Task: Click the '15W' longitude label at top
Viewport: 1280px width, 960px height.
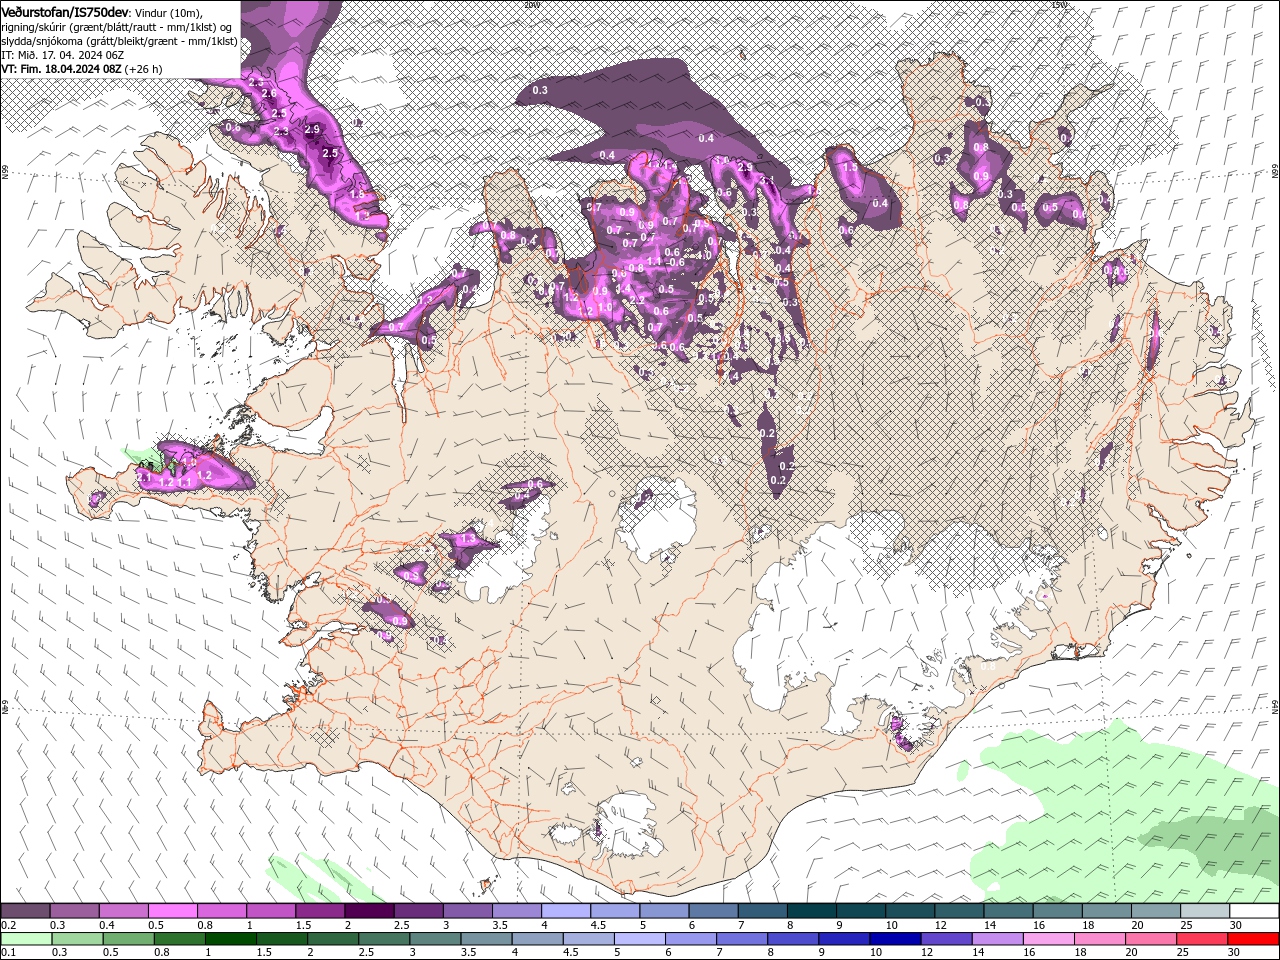Action: click(1060, 4)
